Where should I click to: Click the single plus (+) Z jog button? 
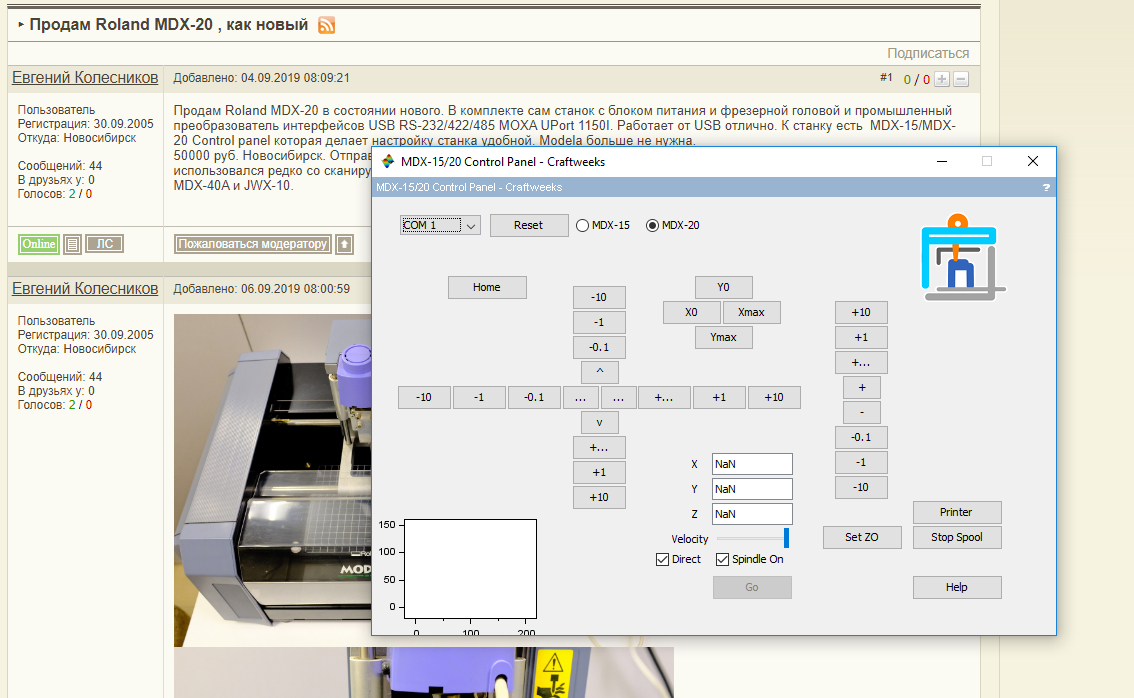(862, 388)
